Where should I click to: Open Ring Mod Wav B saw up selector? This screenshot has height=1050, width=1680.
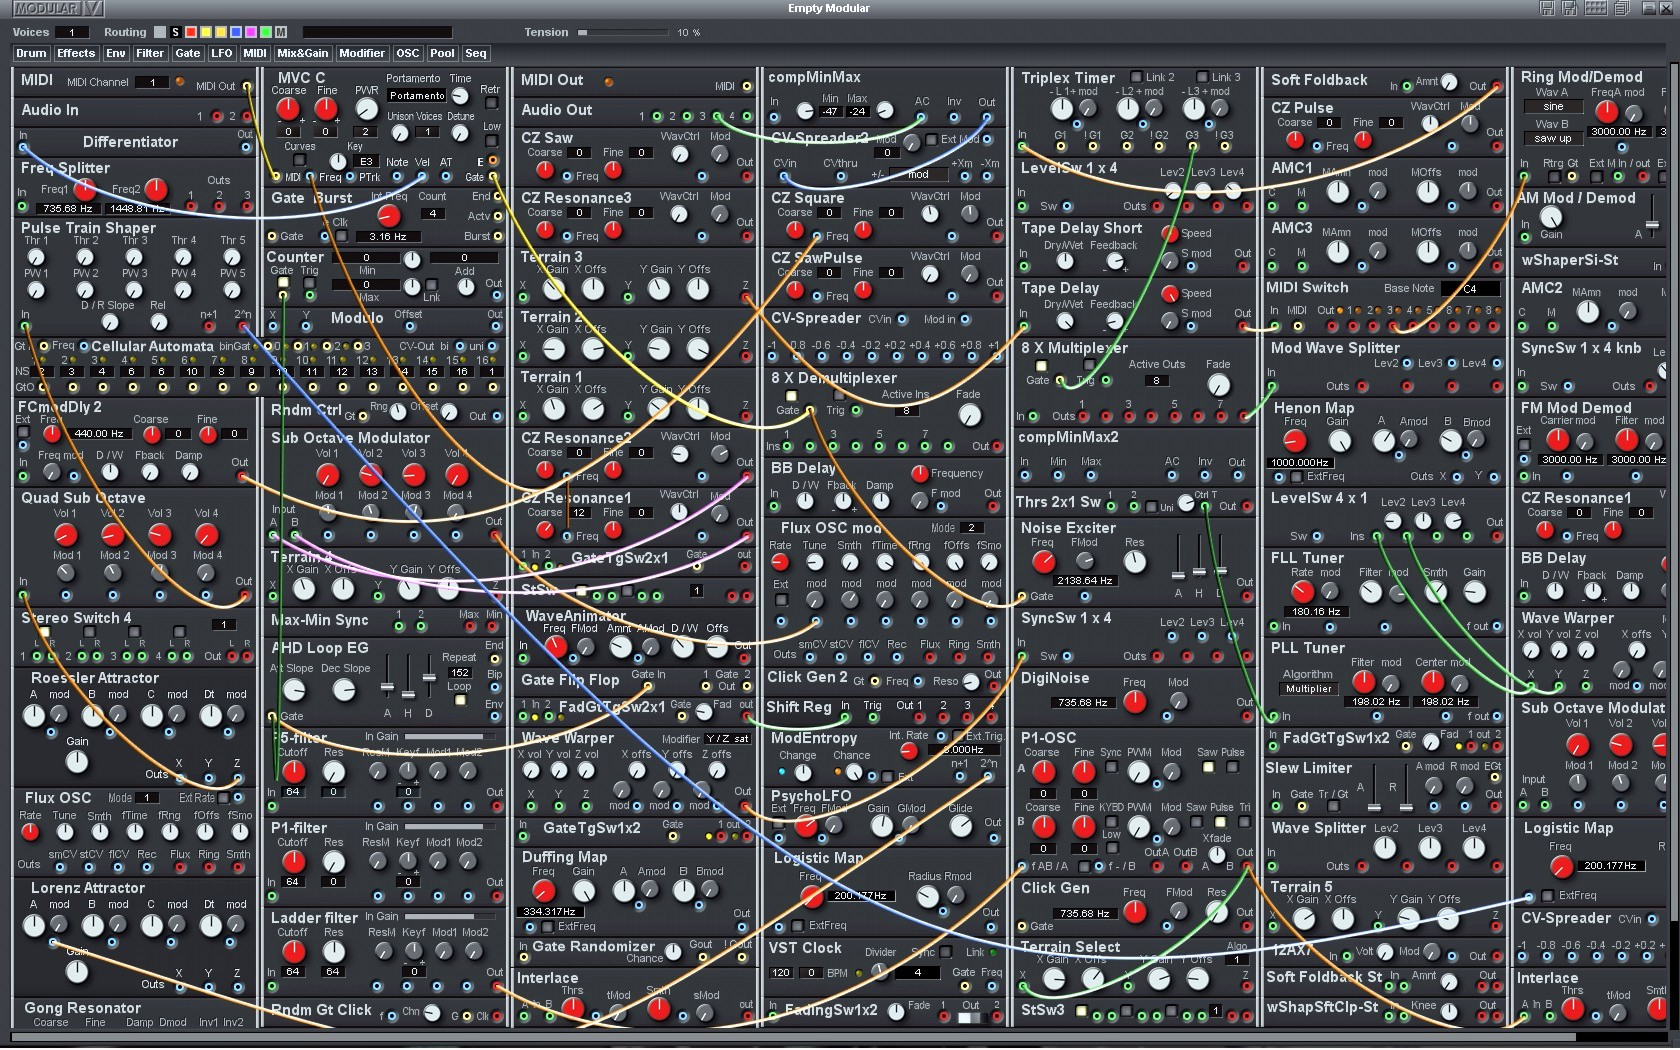coord(1552,139)
